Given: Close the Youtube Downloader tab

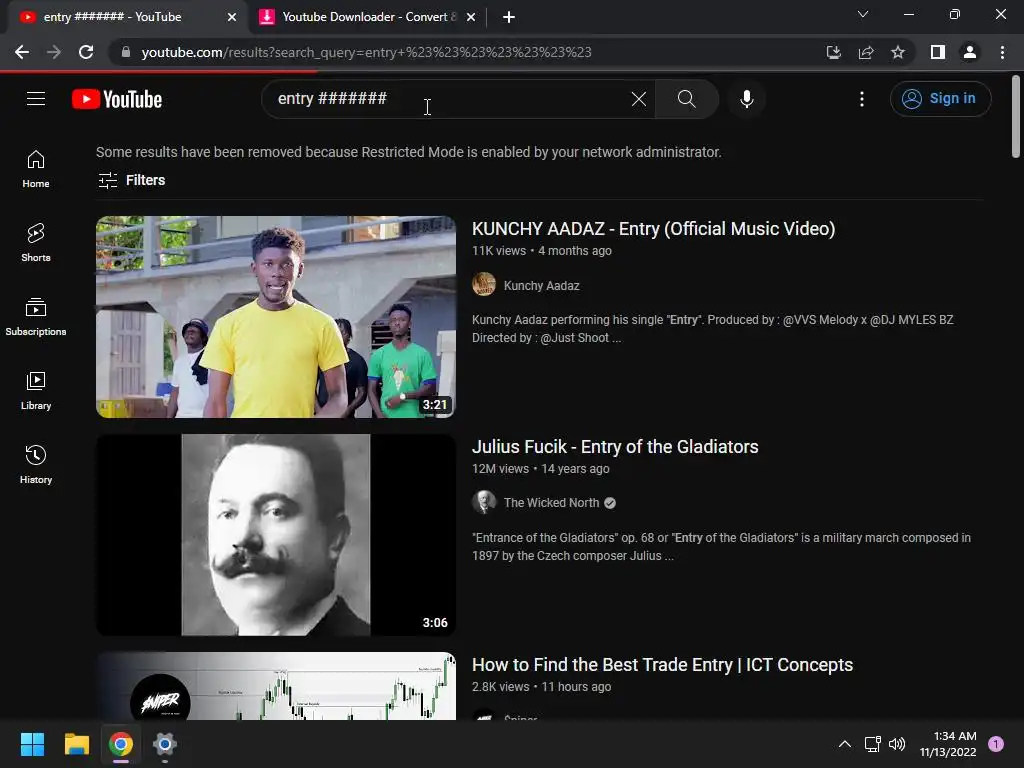Looking at the screenshot, I should [471, 17].
